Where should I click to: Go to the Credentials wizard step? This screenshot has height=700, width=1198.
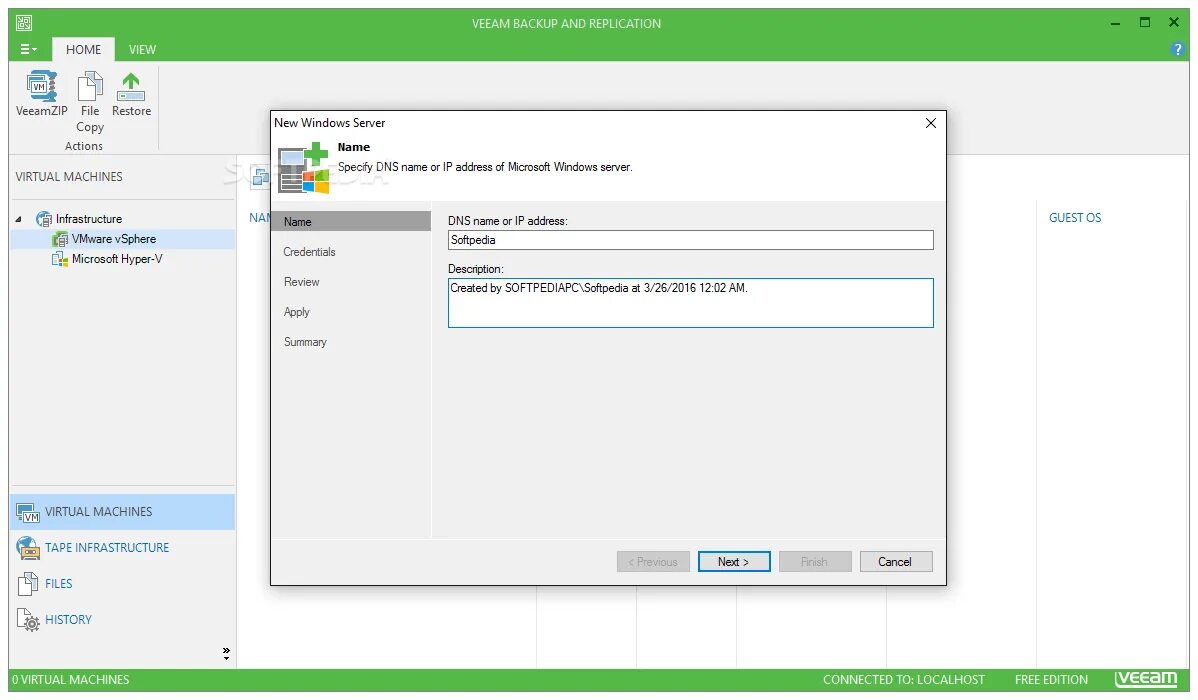click(x=309, y=252)
